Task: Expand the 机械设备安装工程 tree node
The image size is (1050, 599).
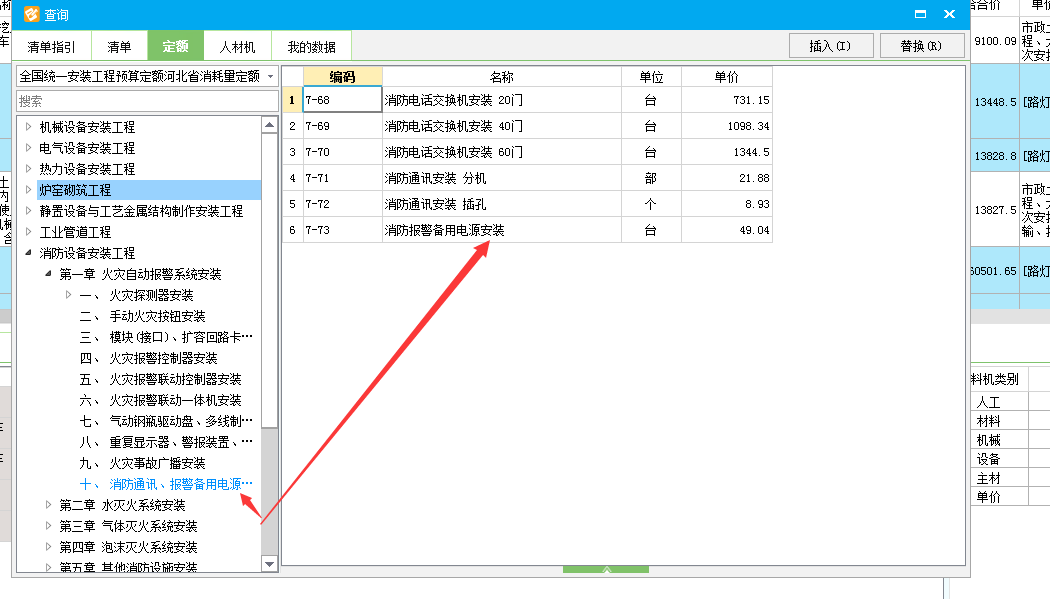Action: [28, 126]
